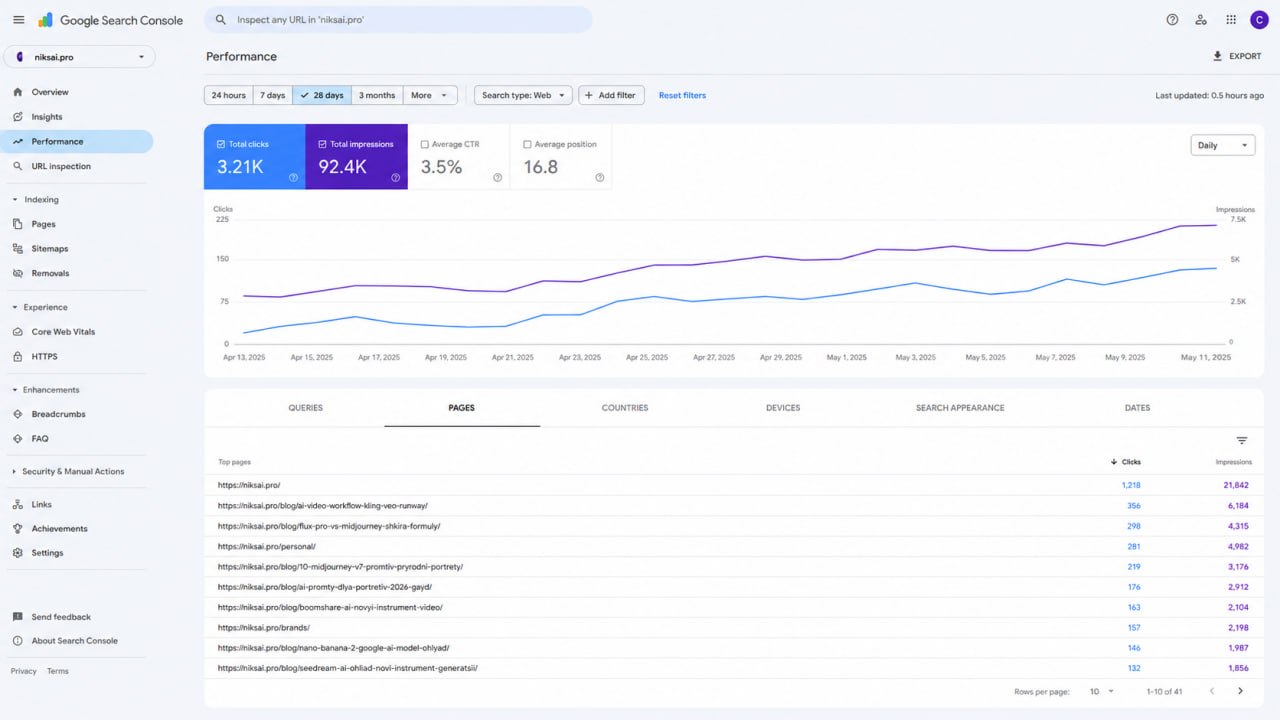Select the https://niksai.pro/brands/ page row
Screen dimensions: 1280x720
pyautogui.click(x=735, y=627)
